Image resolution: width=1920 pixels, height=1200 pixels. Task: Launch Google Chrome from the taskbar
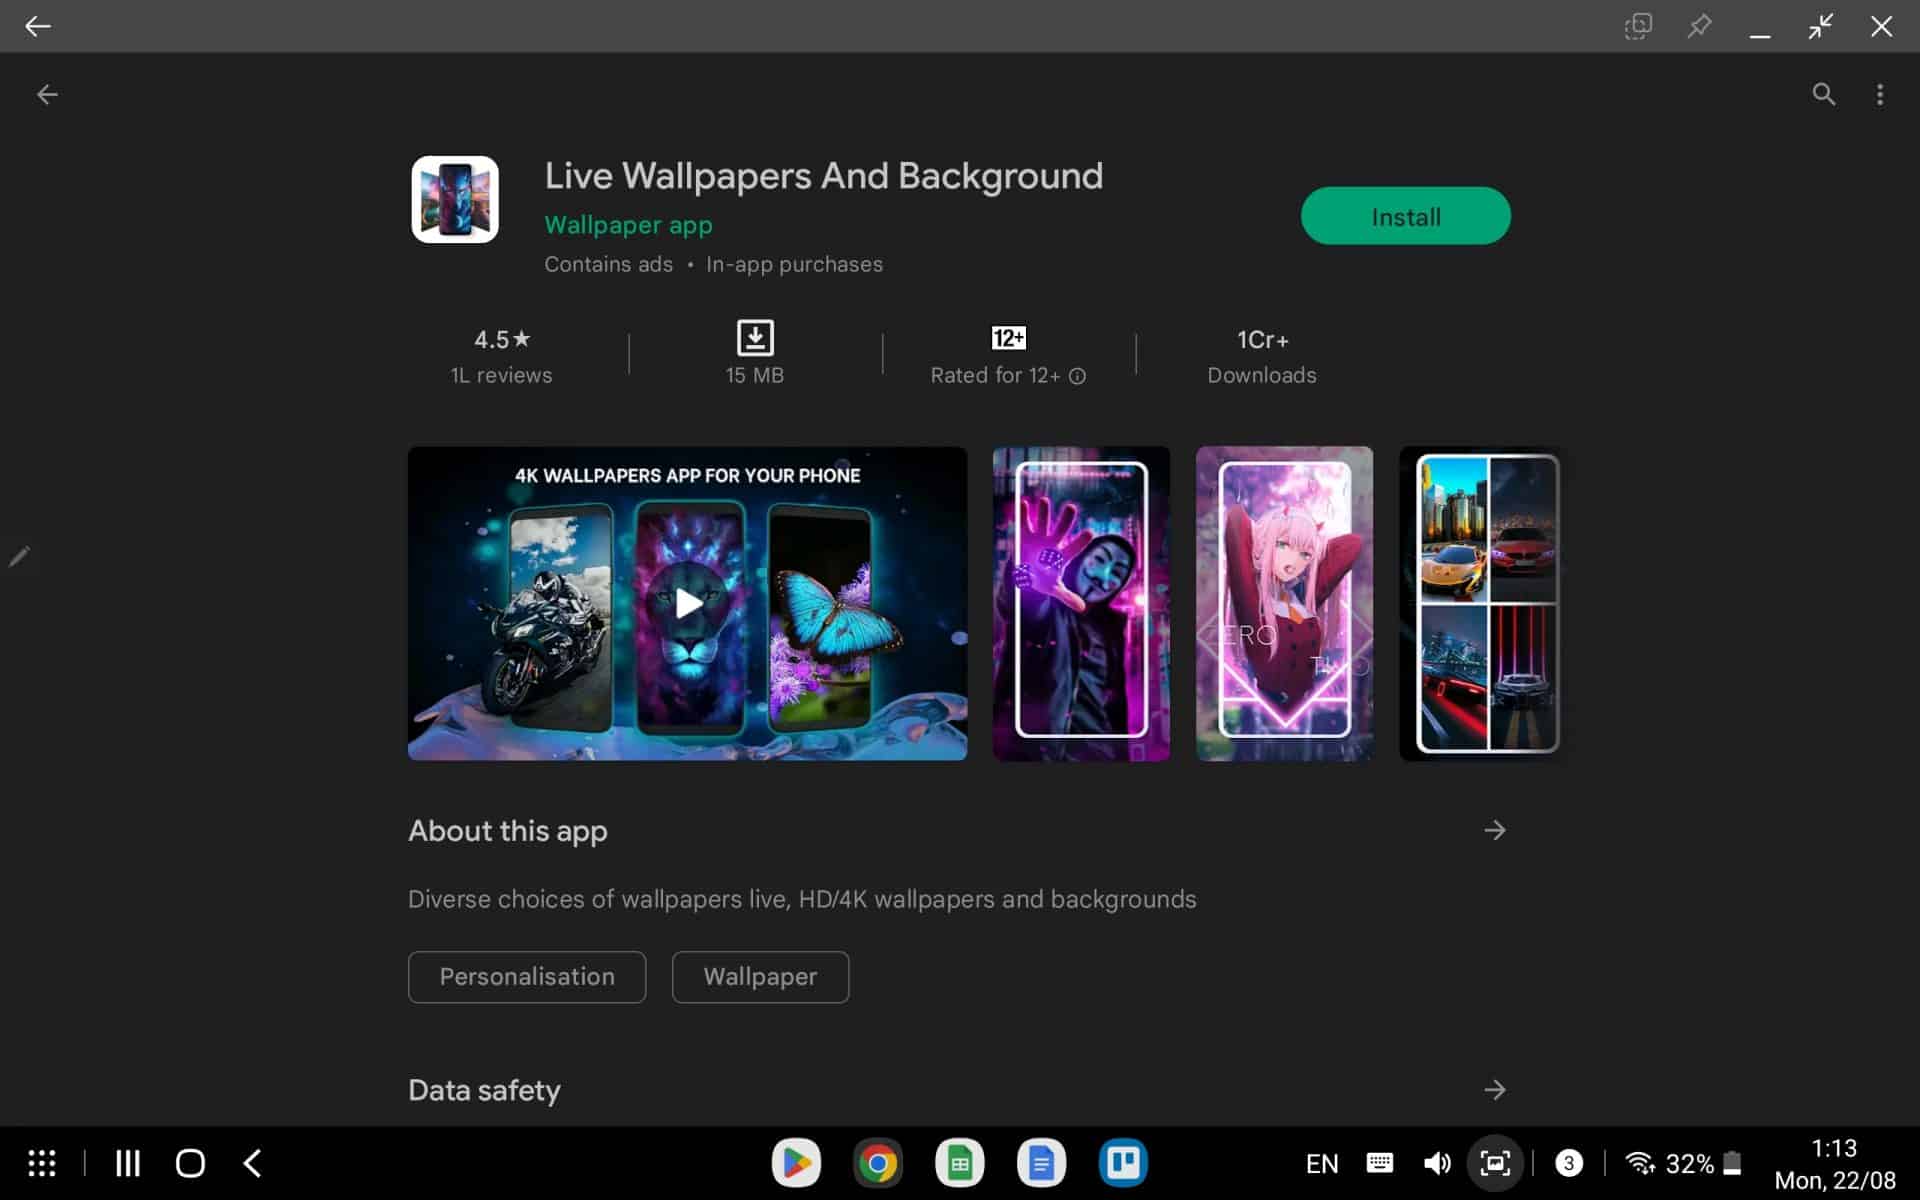[877, 1162]
